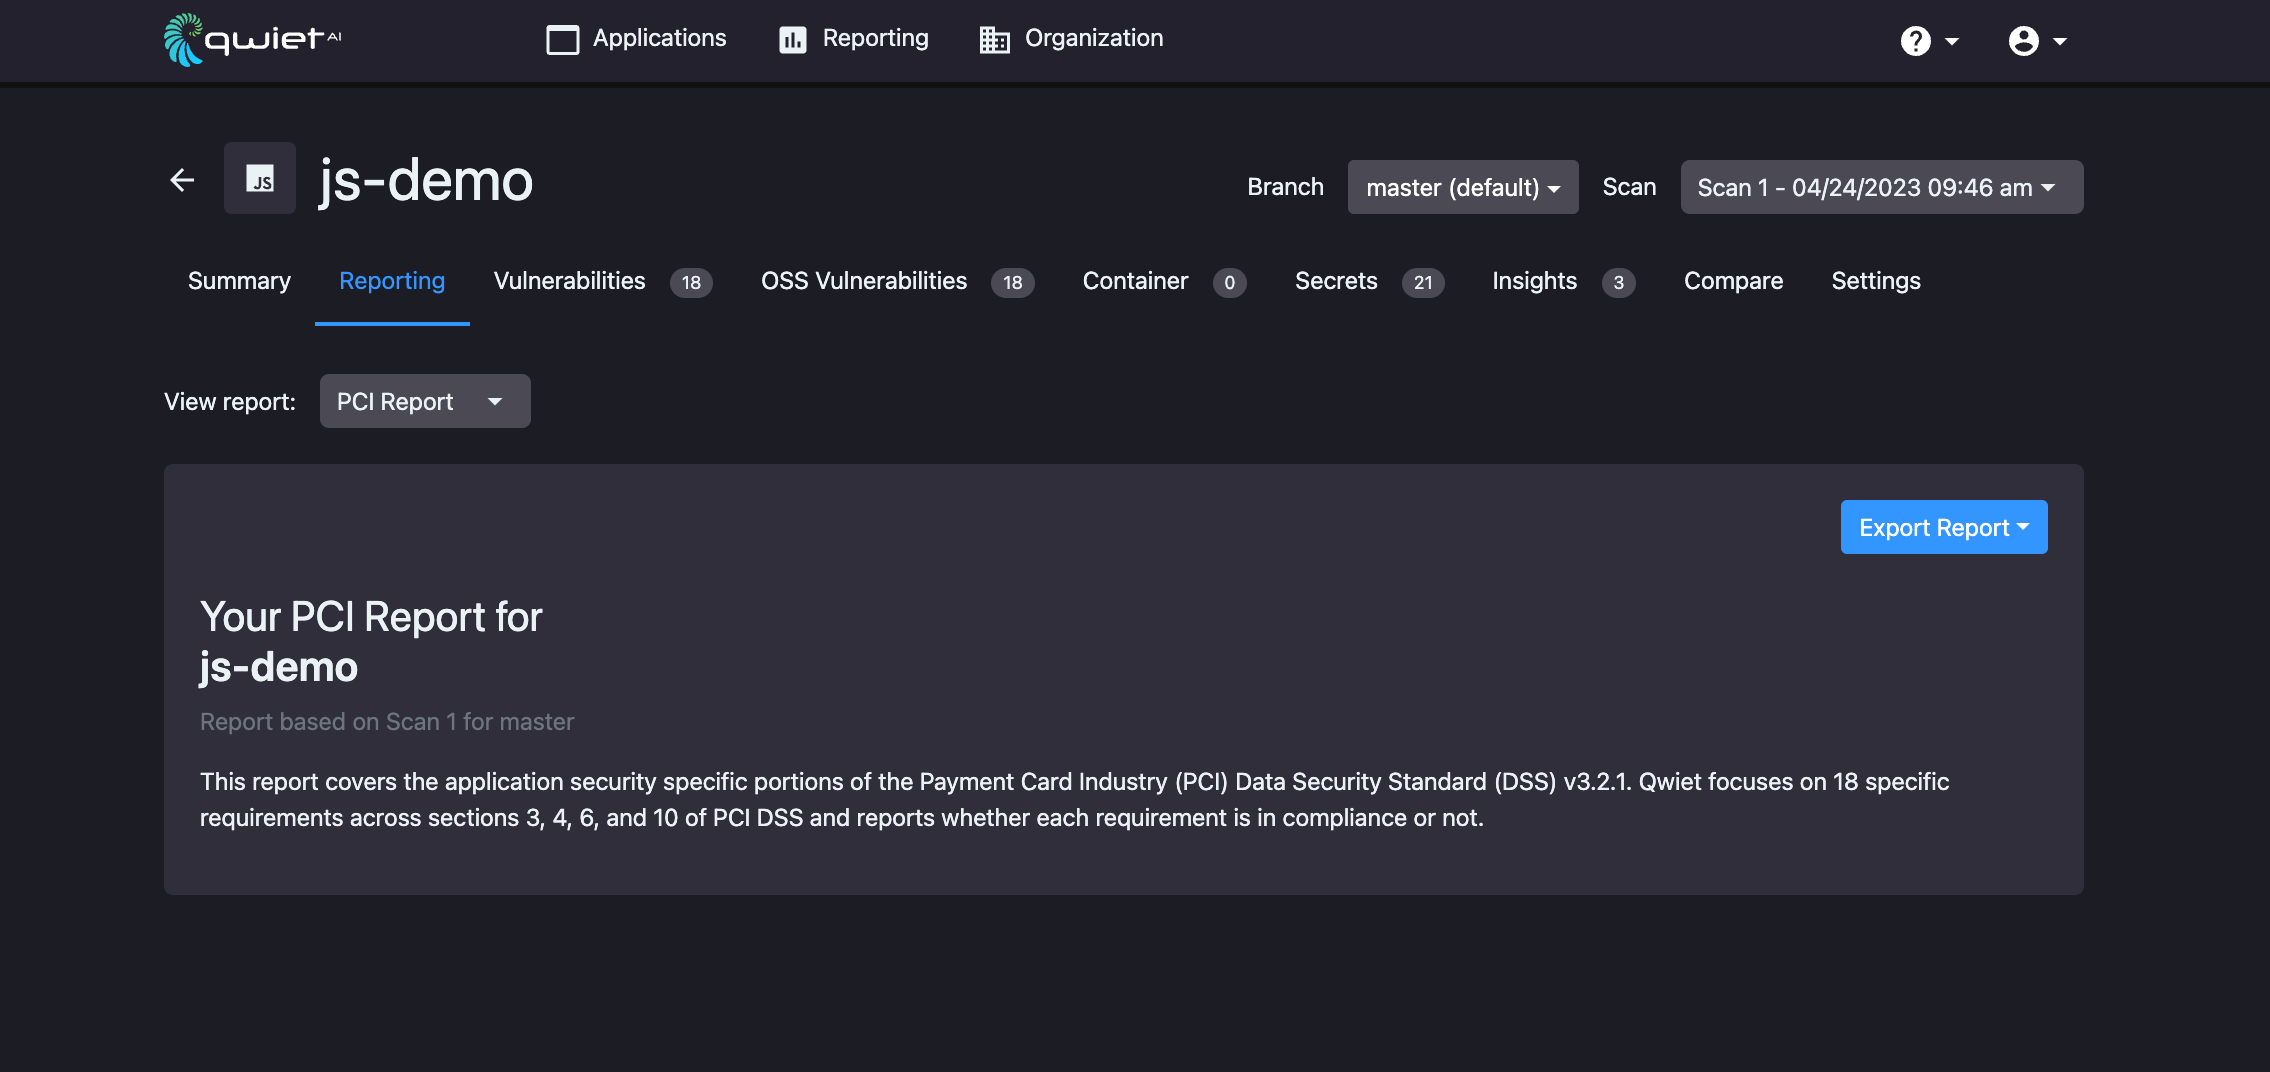
Task: Click the JS project icon
Action: point(260,178)
